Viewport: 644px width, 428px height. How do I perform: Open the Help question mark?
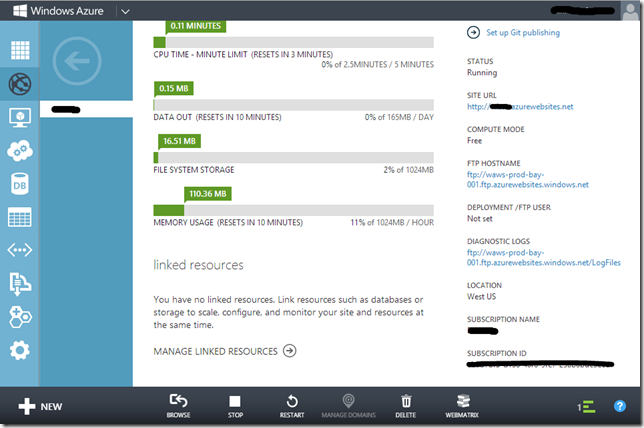pyautogui.click(x=620, y=406)
